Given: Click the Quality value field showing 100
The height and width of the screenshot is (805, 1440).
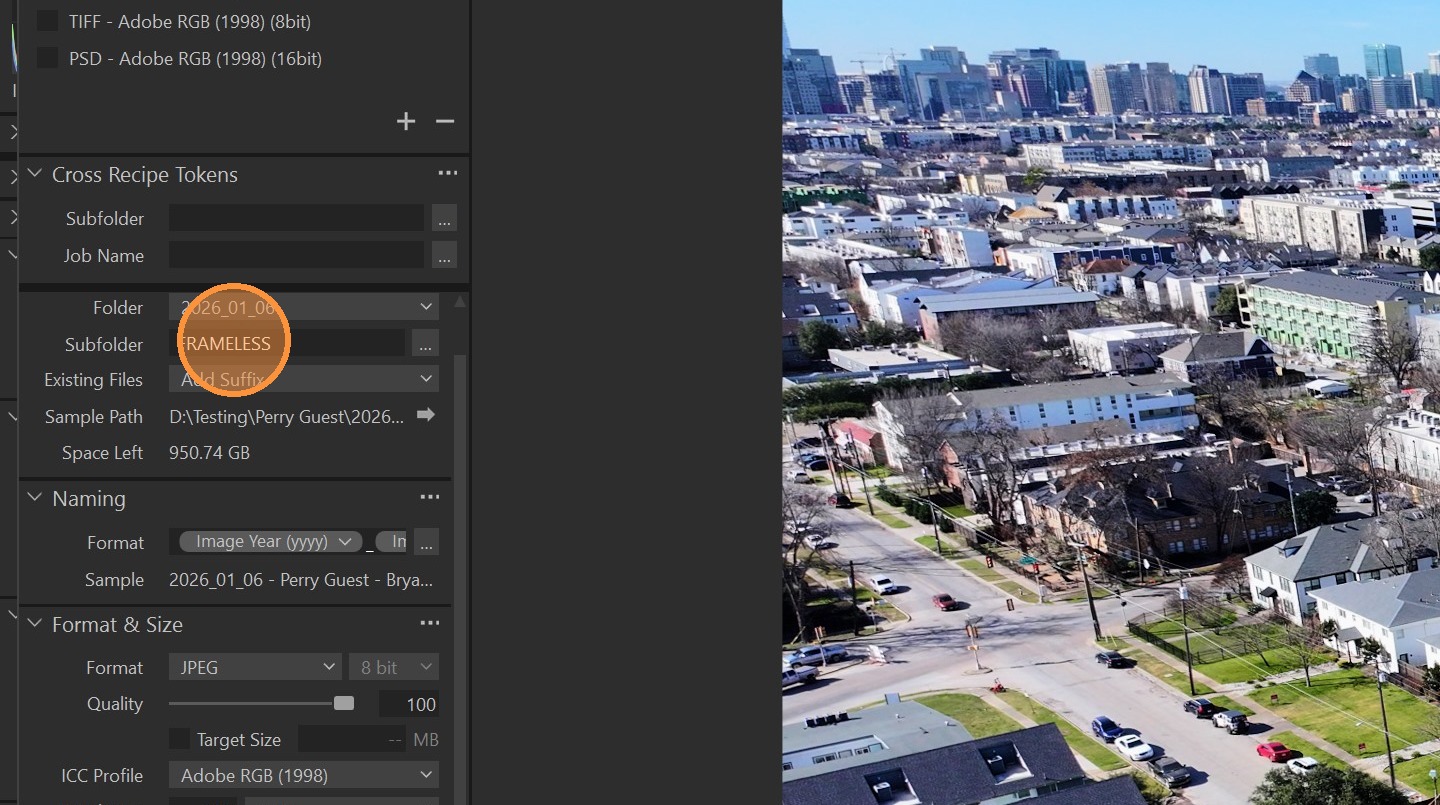Looking at the screenshot, I should click(x=409, y=704).
